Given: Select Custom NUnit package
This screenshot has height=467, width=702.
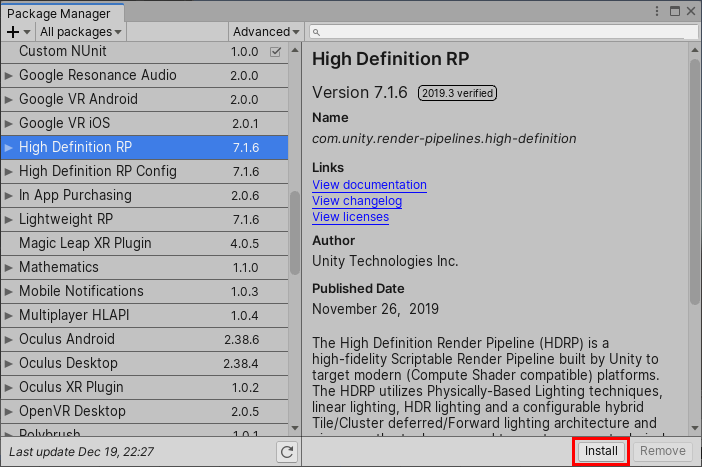Looking at the screenshot, I should click(145, 51).
